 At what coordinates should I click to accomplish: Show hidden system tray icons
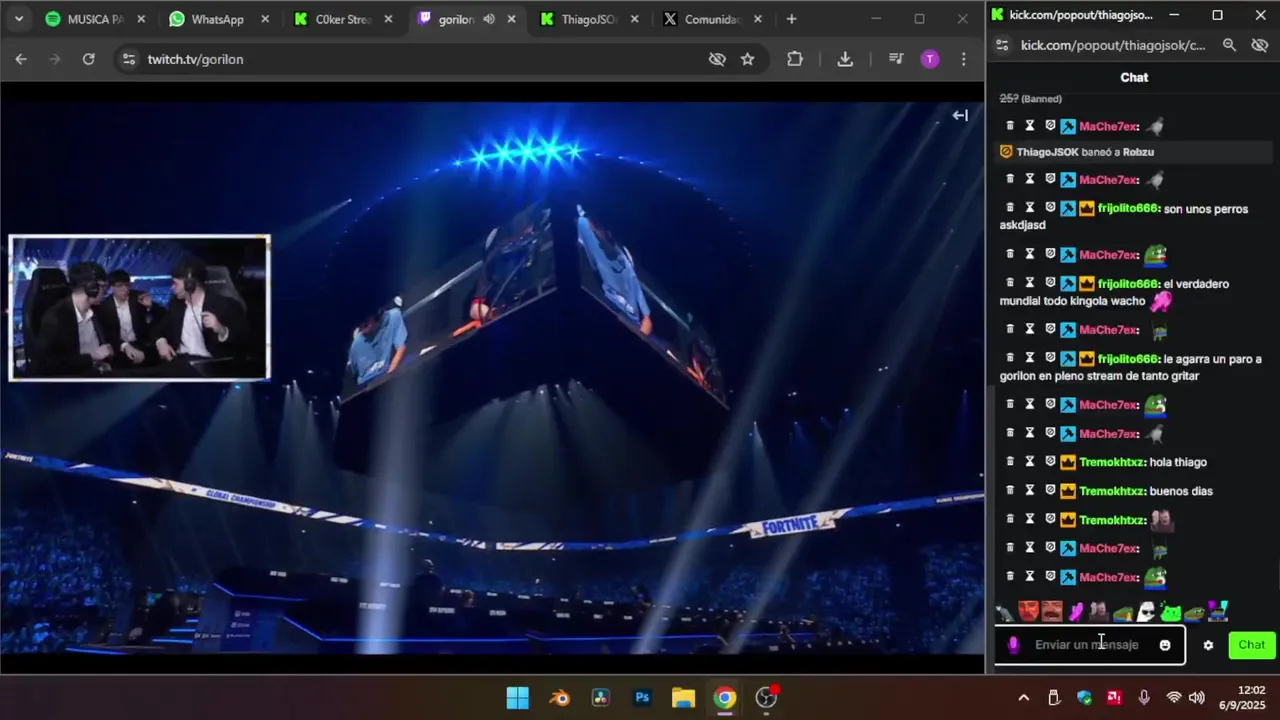point(1023,697)
